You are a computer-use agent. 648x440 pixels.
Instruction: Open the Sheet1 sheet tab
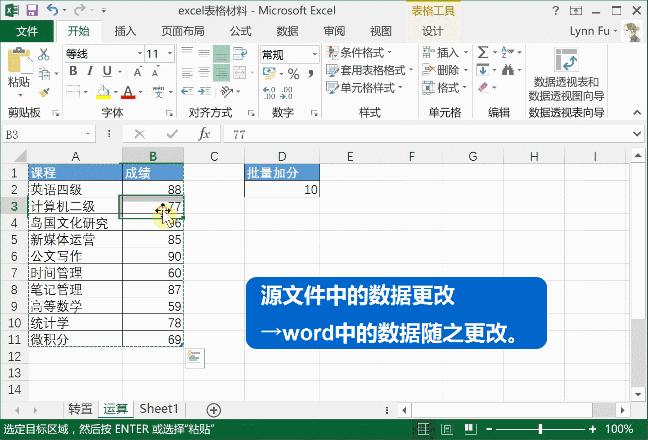(159, 409)
